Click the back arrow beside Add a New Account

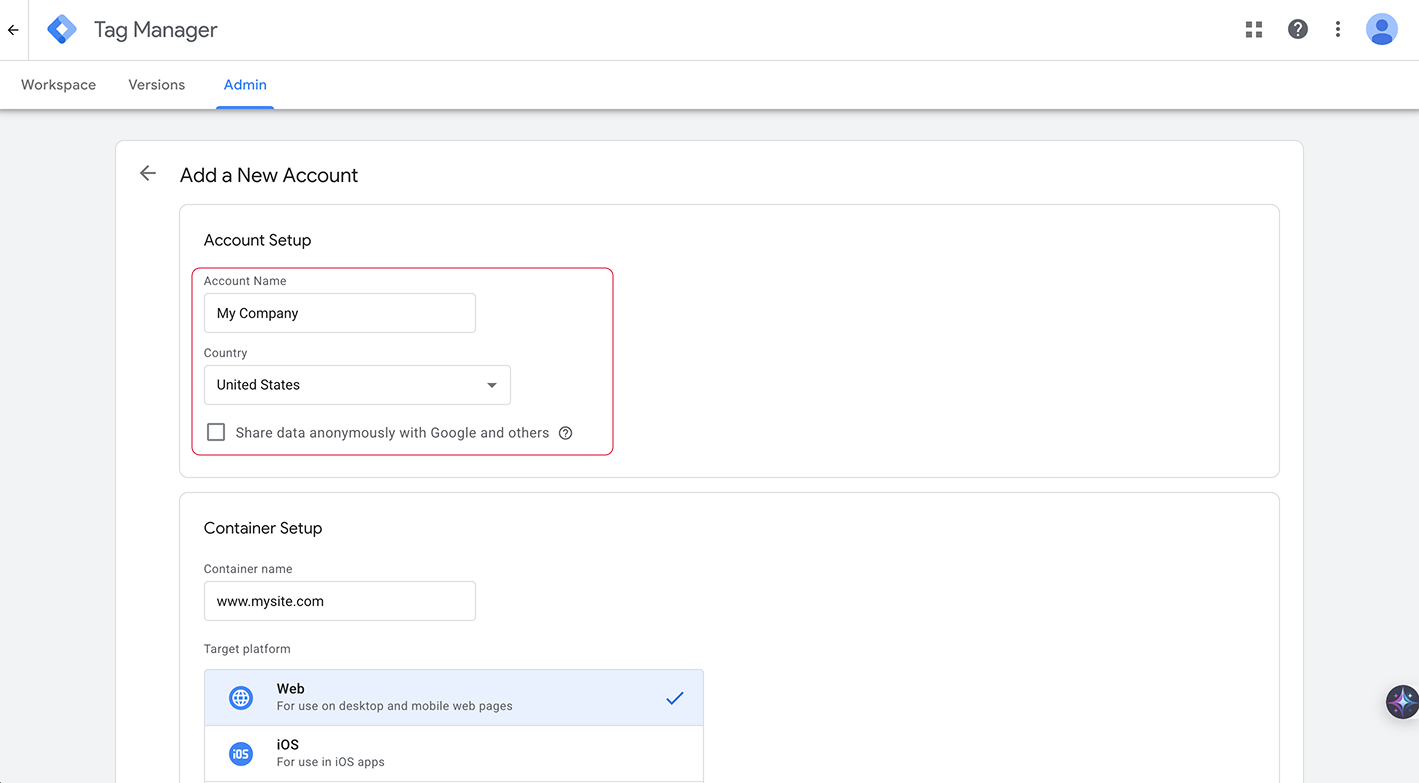148,174
